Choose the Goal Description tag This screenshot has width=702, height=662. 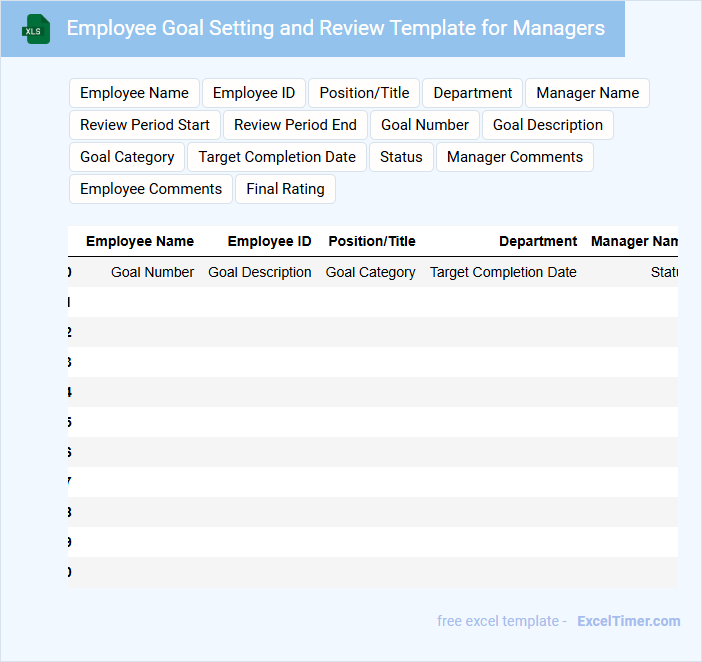pos(547,125)
